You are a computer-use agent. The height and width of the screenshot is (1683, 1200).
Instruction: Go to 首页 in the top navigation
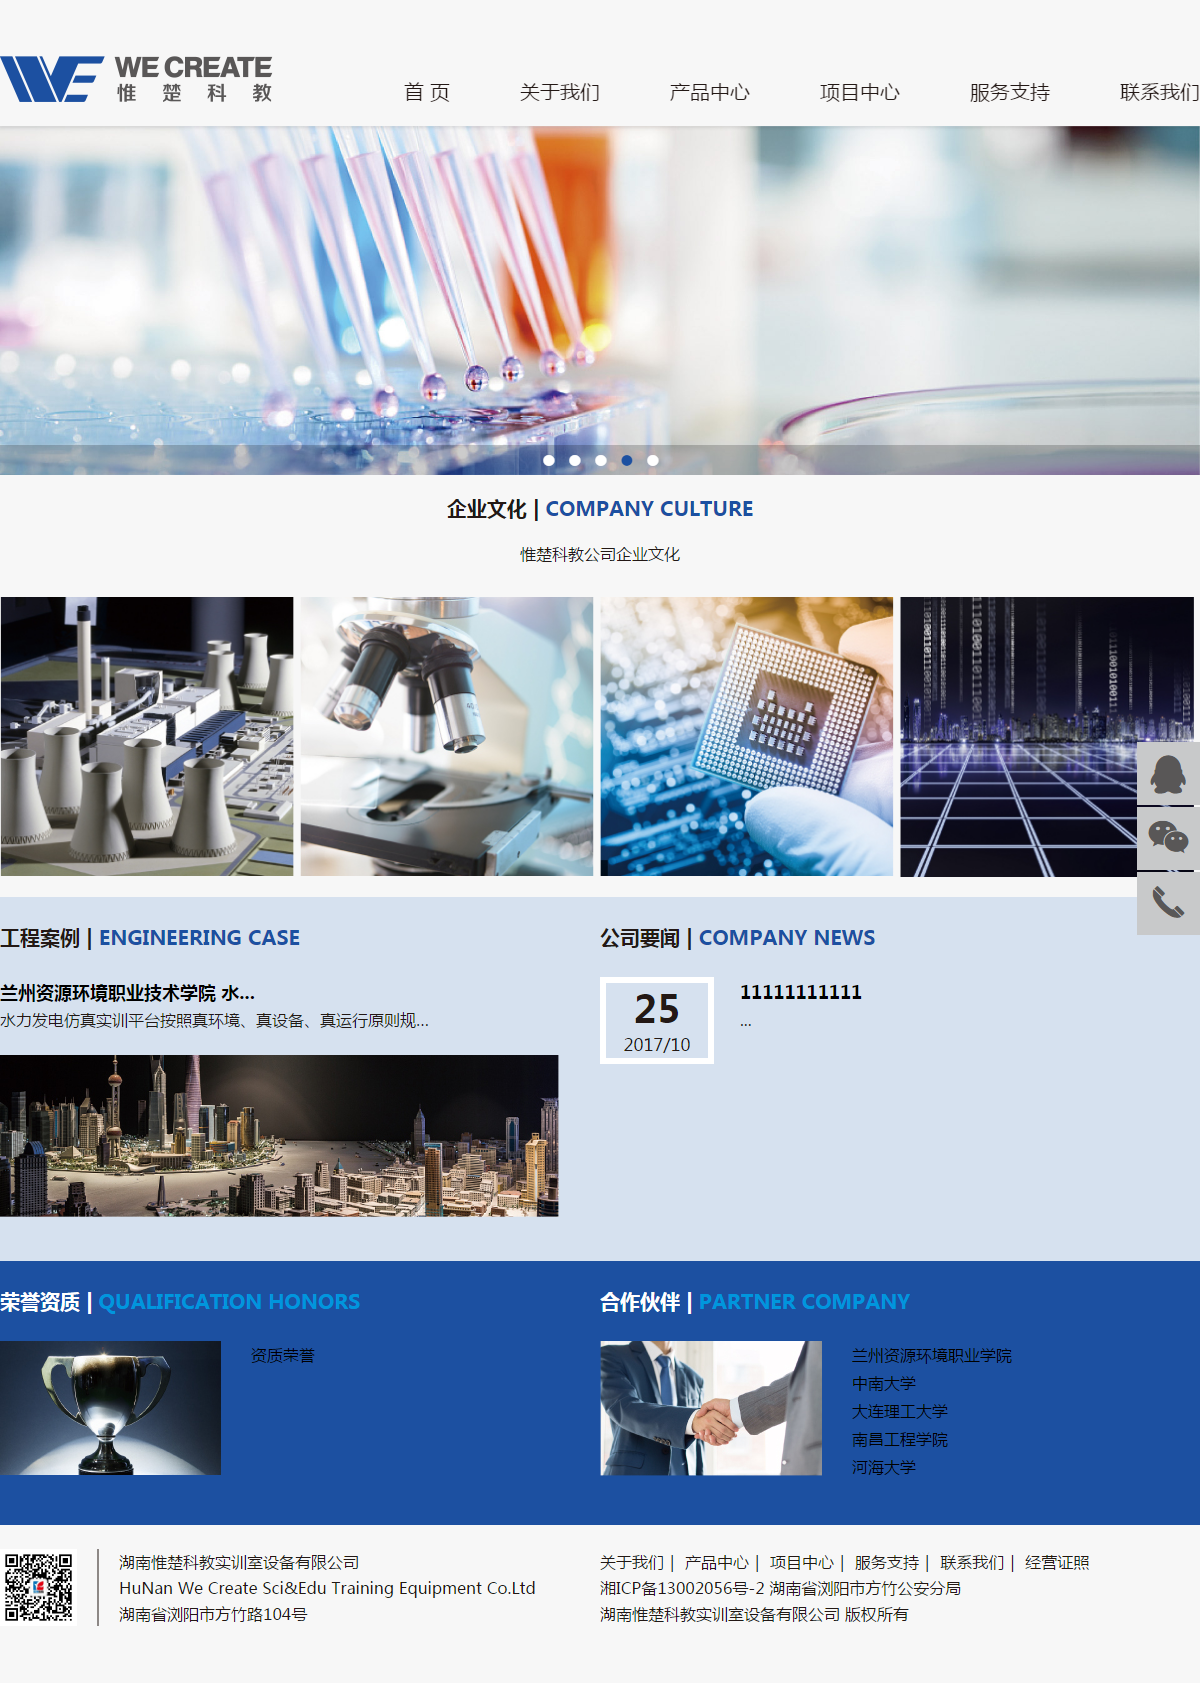(x=427, y=92)
